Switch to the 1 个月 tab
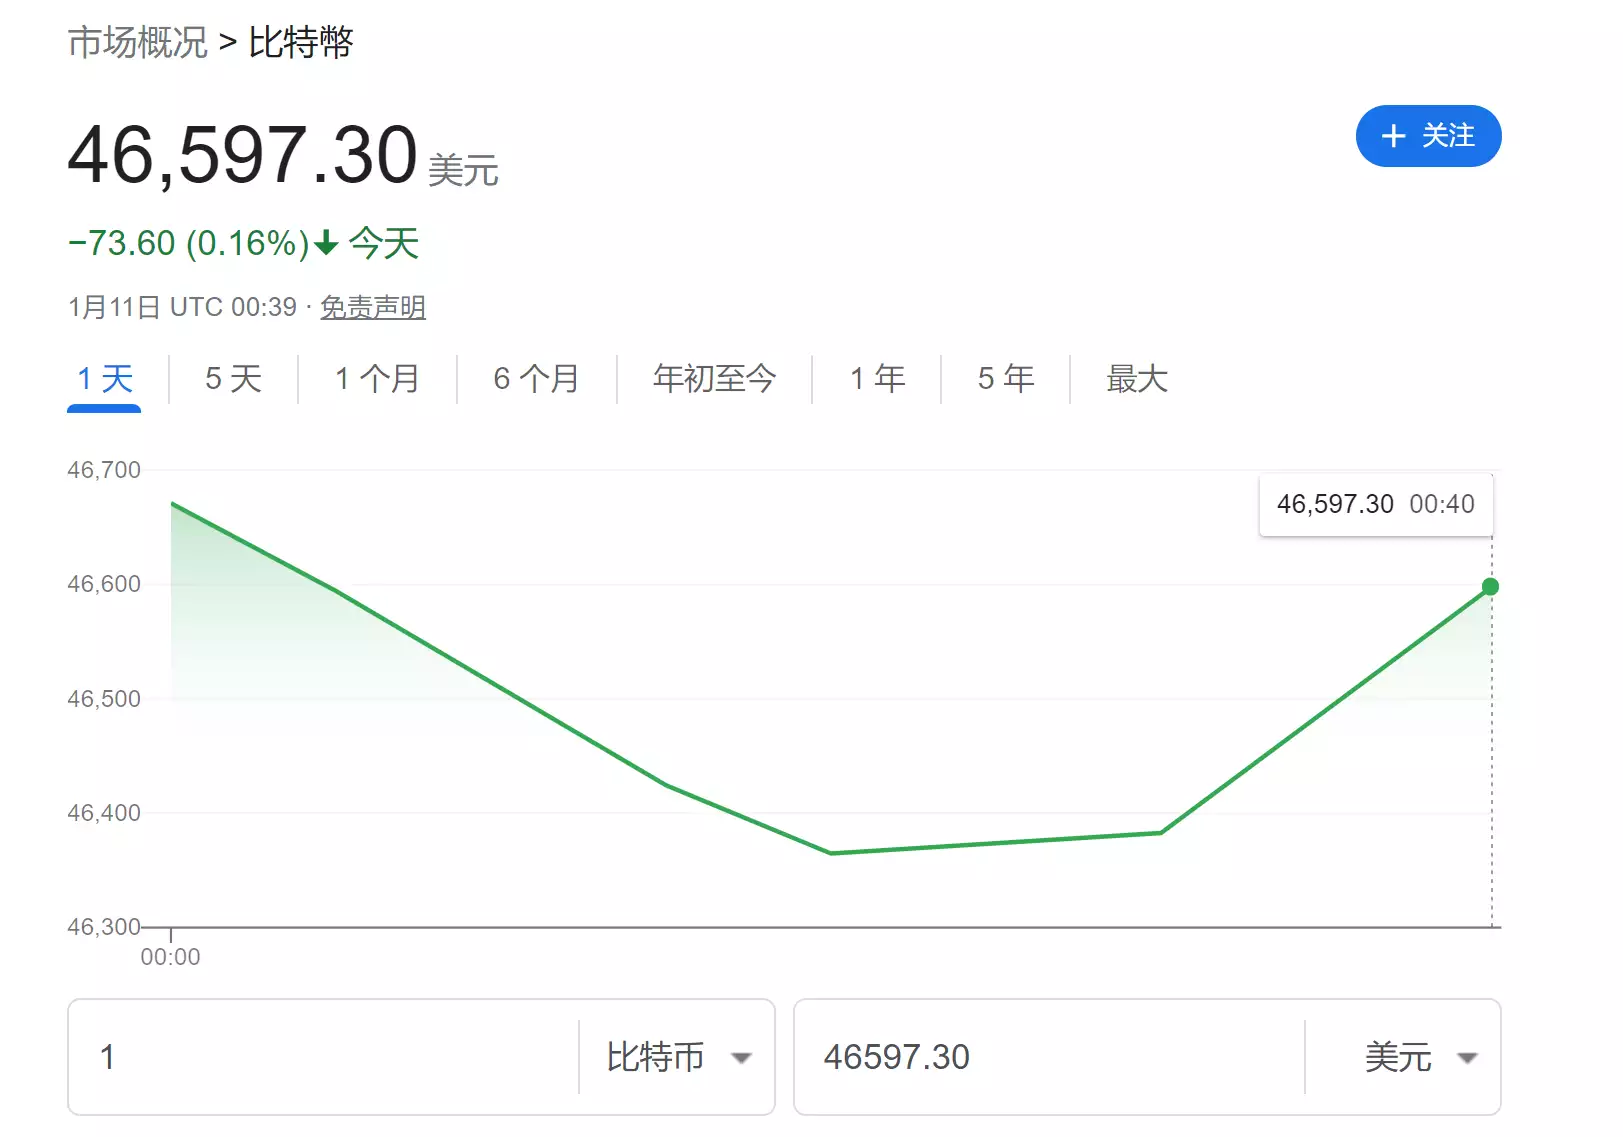 click(377, 379)
